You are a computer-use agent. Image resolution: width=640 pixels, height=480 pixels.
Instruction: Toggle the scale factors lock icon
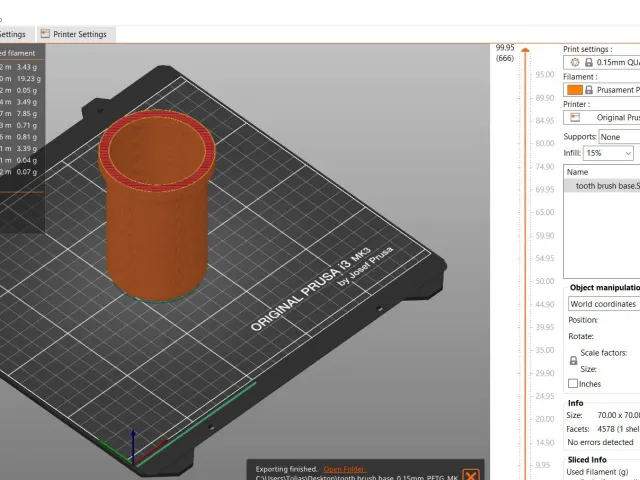pos(573,361)
